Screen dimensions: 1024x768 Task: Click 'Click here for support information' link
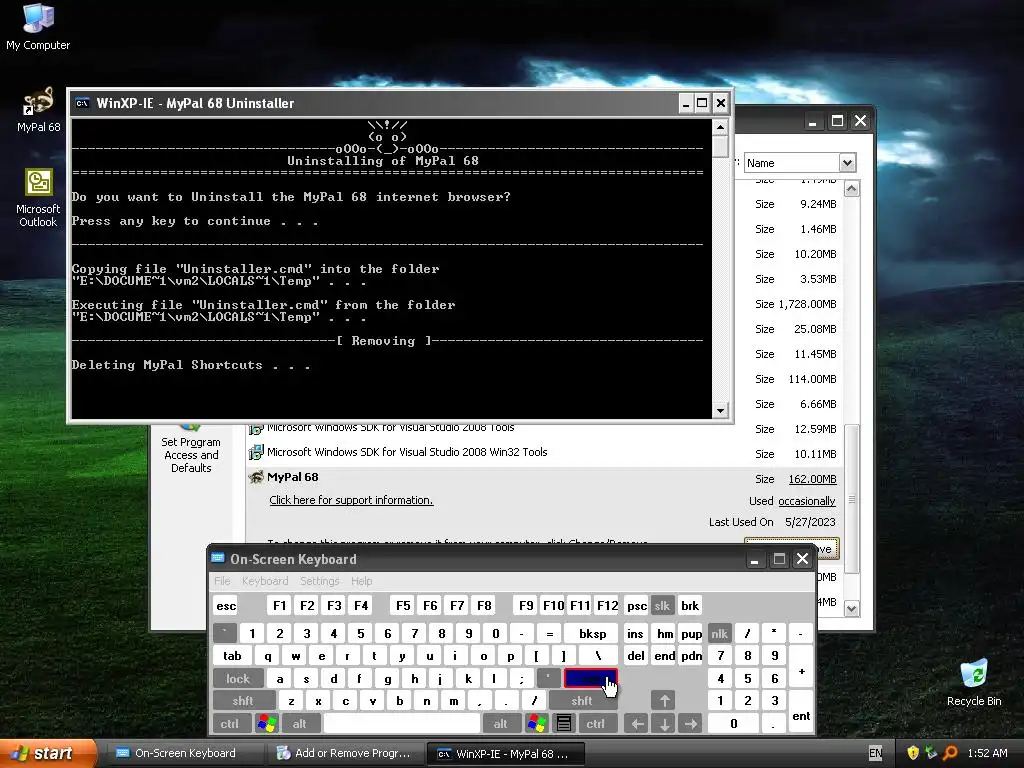(x=351, y=500)
